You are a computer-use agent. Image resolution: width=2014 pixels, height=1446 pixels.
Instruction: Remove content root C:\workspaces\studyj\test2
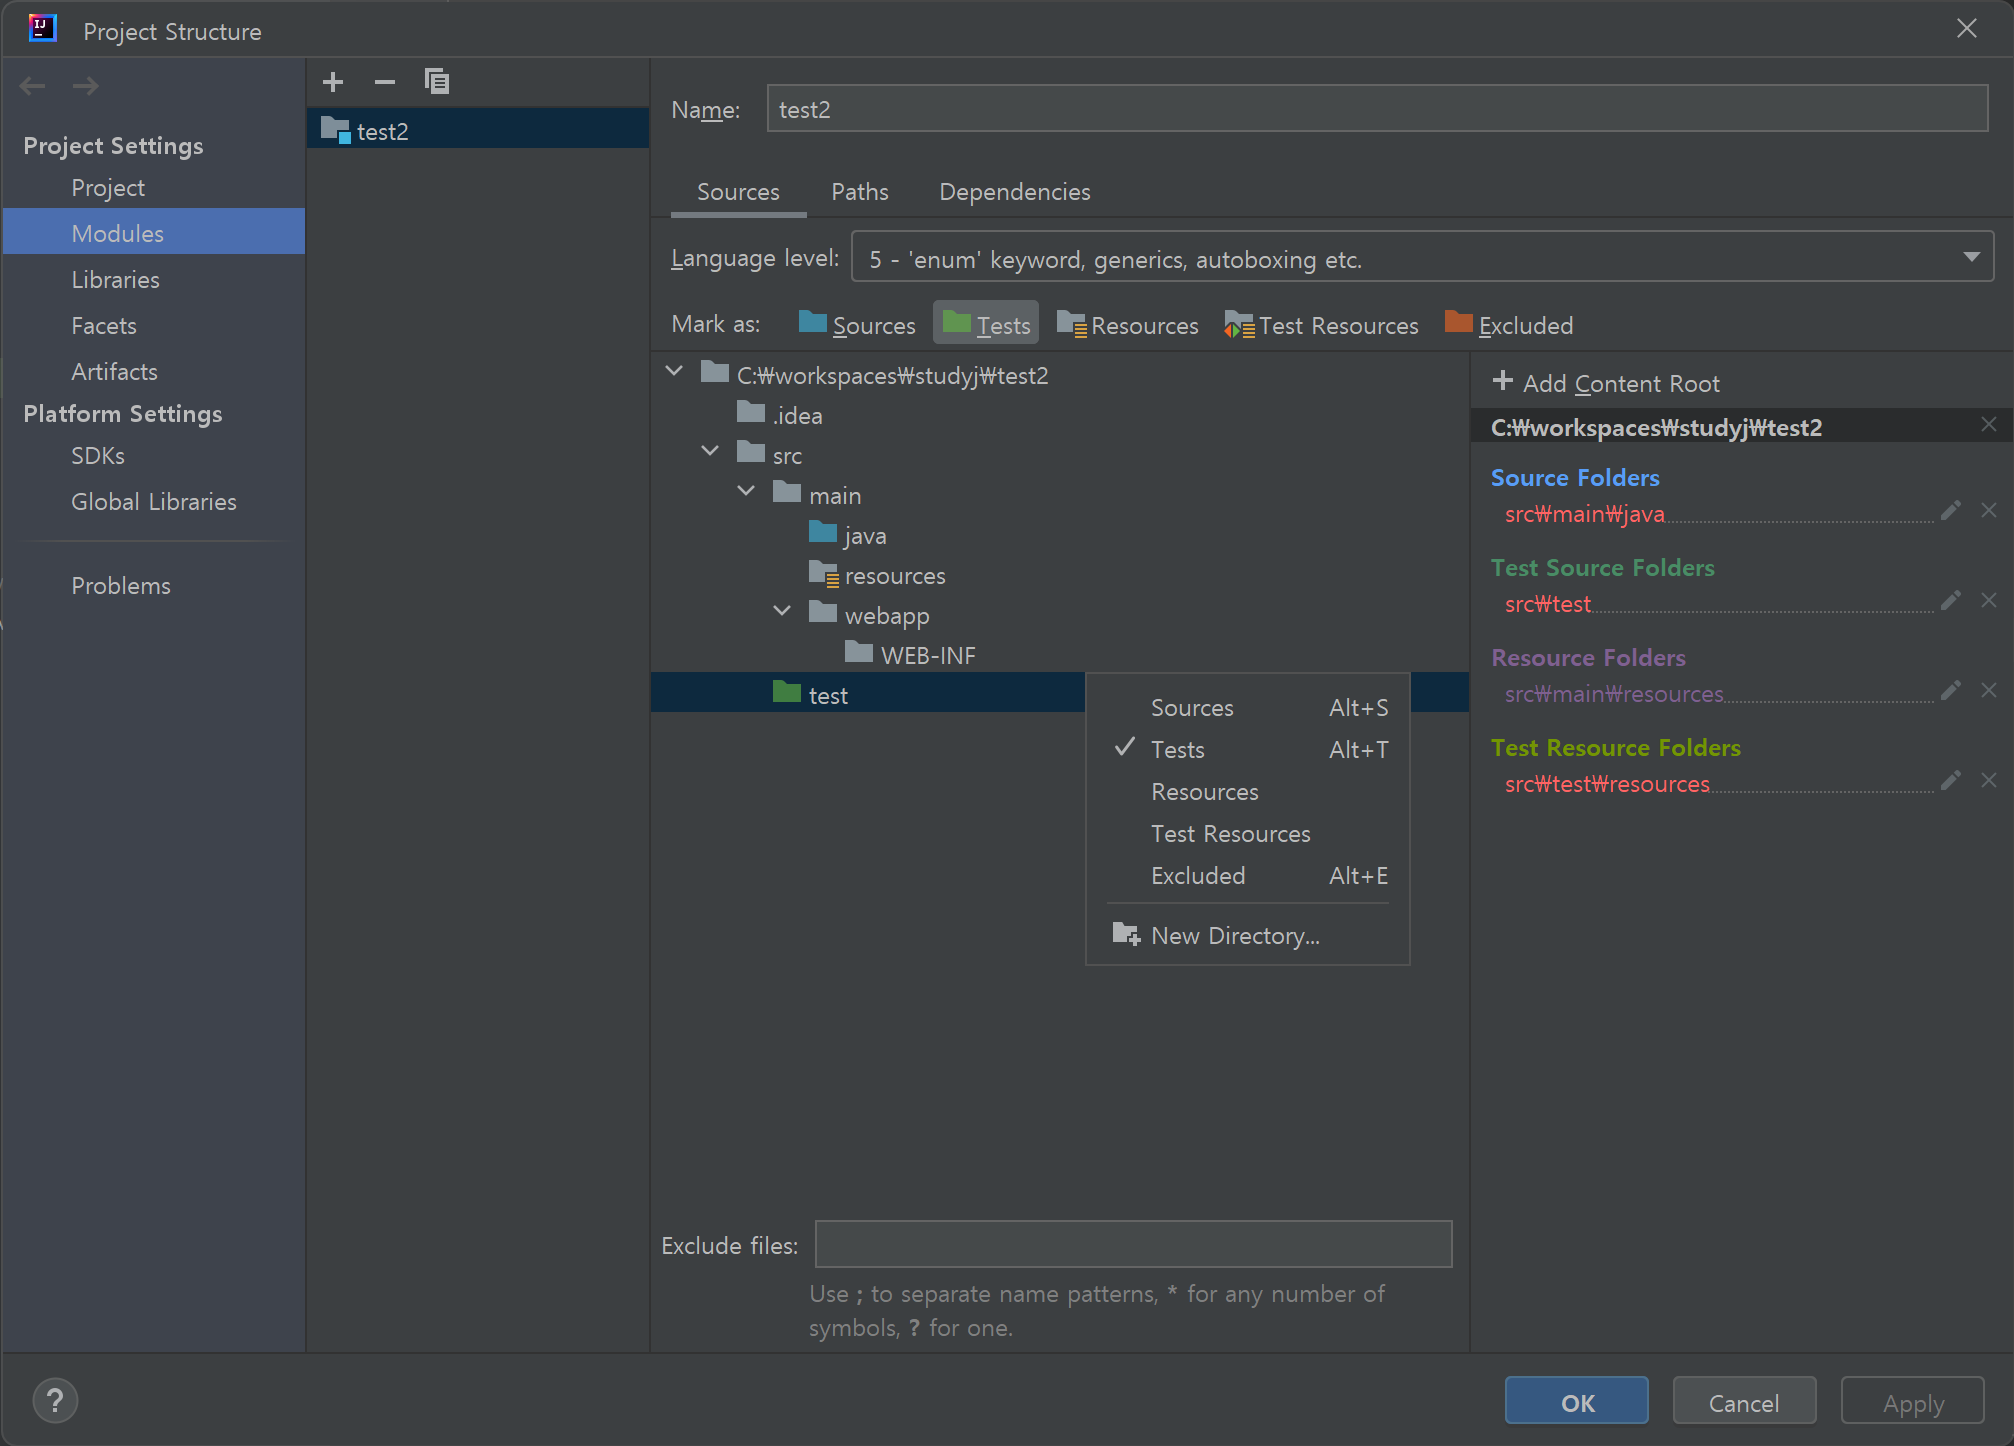[1989, 425]
